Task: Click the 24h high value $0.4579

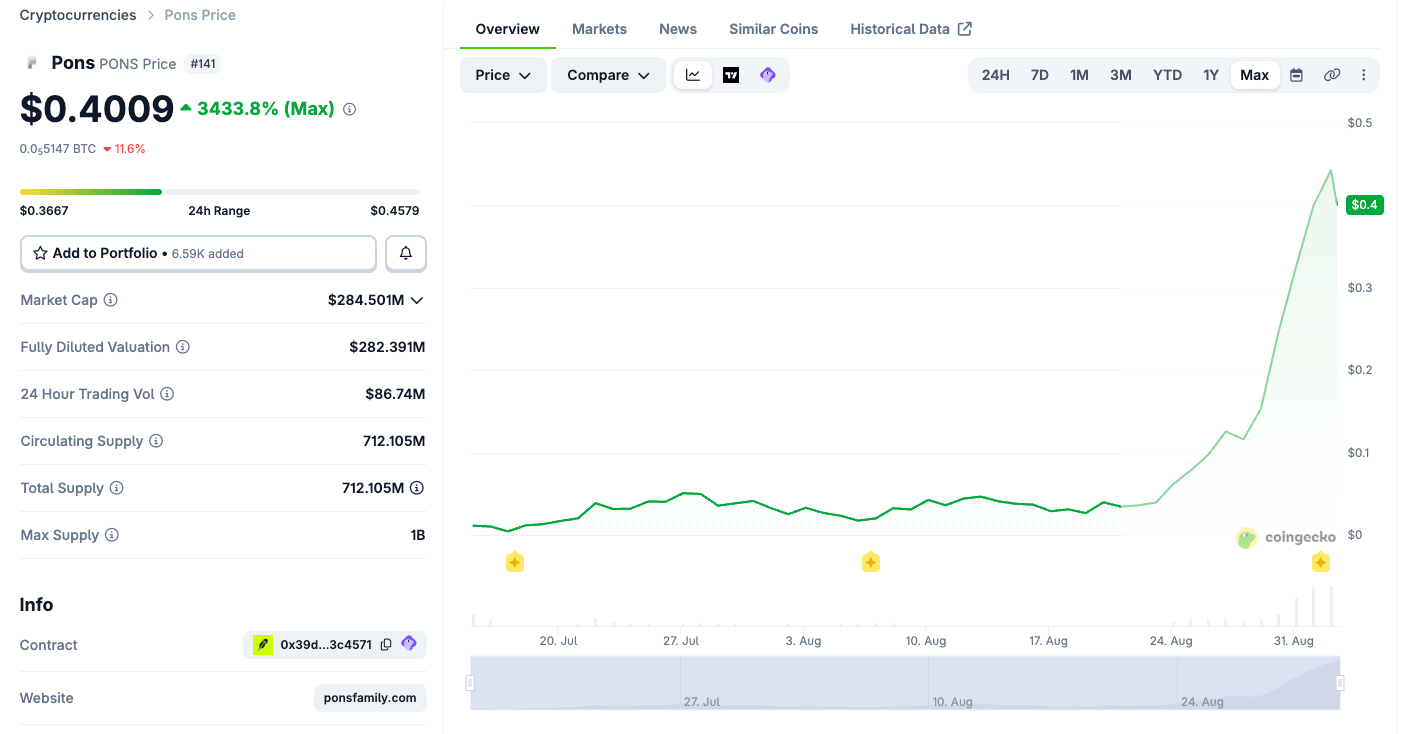Action: 395,211
